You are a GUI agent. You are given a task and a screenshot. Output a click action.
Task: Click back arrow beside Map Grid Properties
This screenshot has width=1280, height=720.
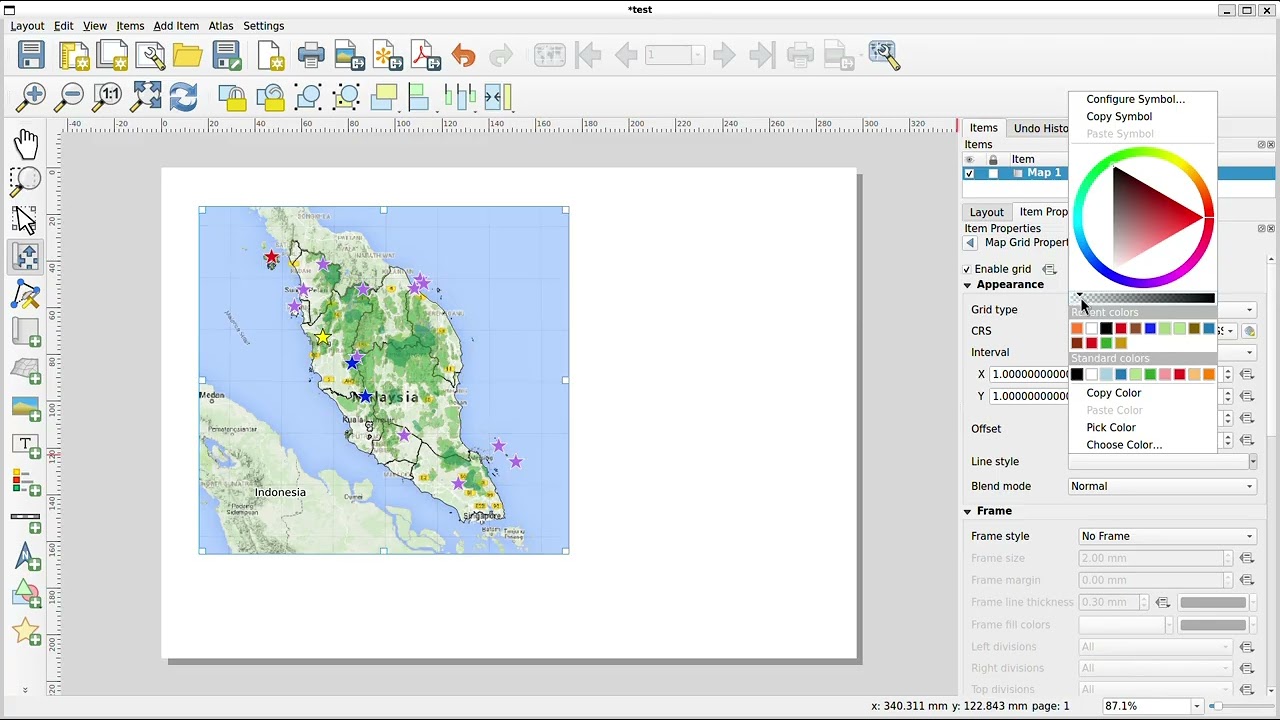969,243
